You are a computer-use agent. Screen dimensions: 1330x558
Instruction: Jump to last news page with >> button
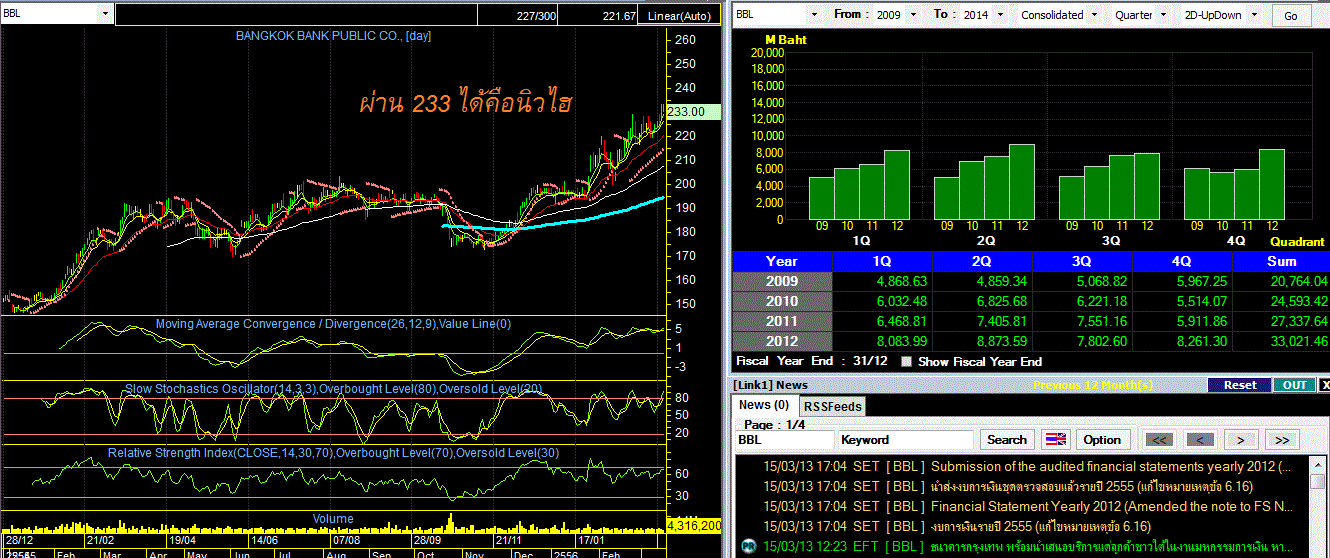tap(1283, 440)
